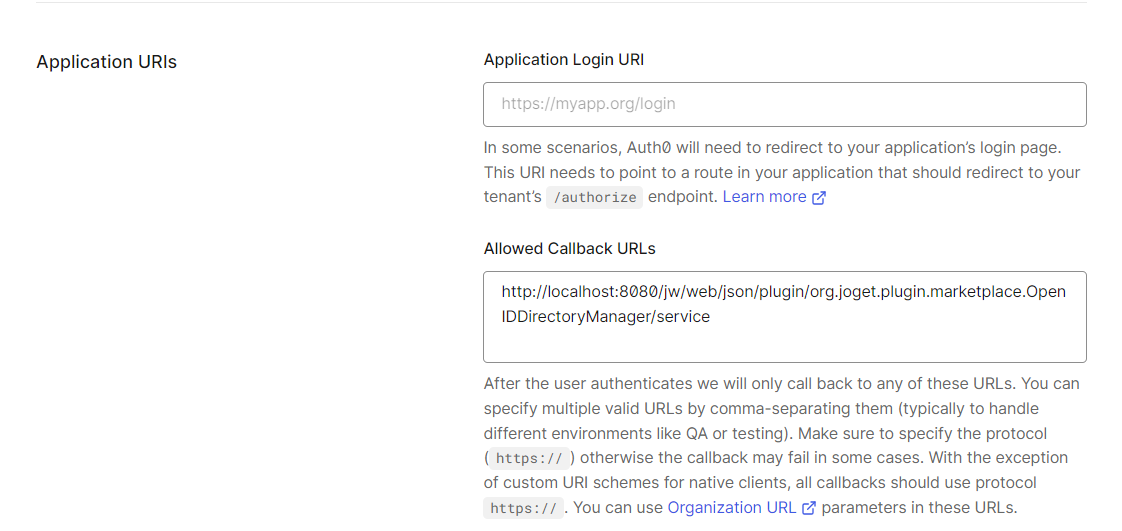Open the Learn more link
Screen dimensions: 1122x531
(x=764, y=197)
